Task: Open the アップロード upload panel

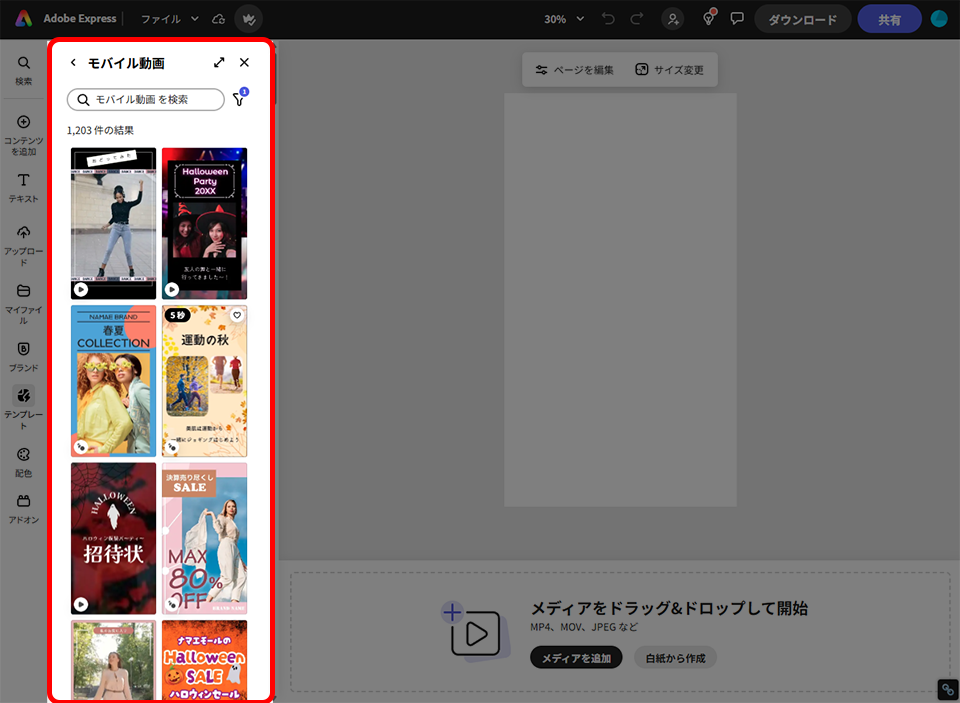Action: (x=24, y=242)
